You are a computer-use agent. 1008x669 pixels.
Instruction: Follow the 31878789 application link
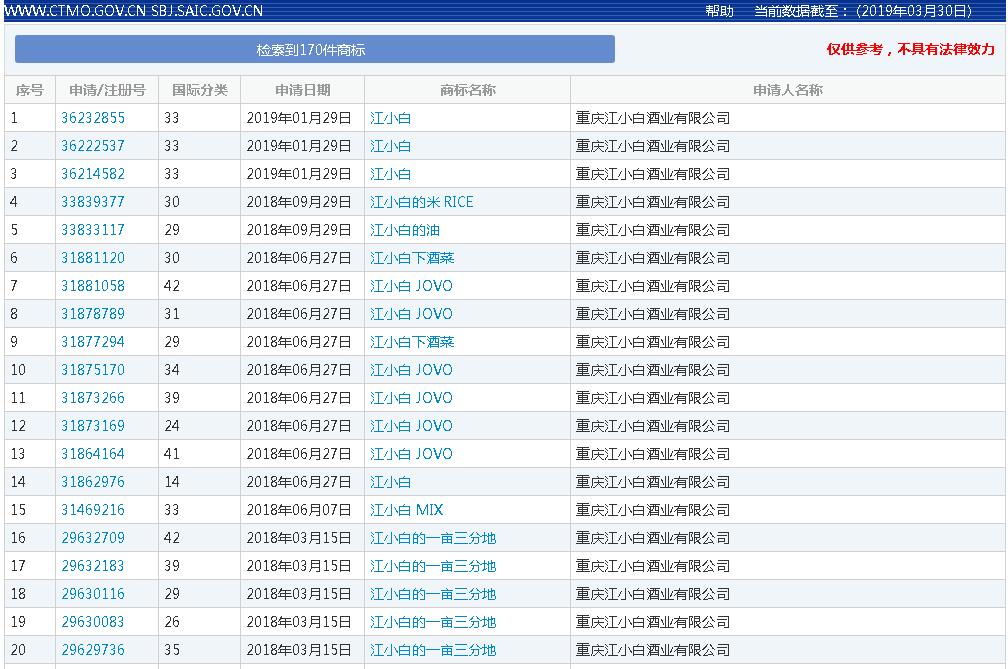(93, 314)
